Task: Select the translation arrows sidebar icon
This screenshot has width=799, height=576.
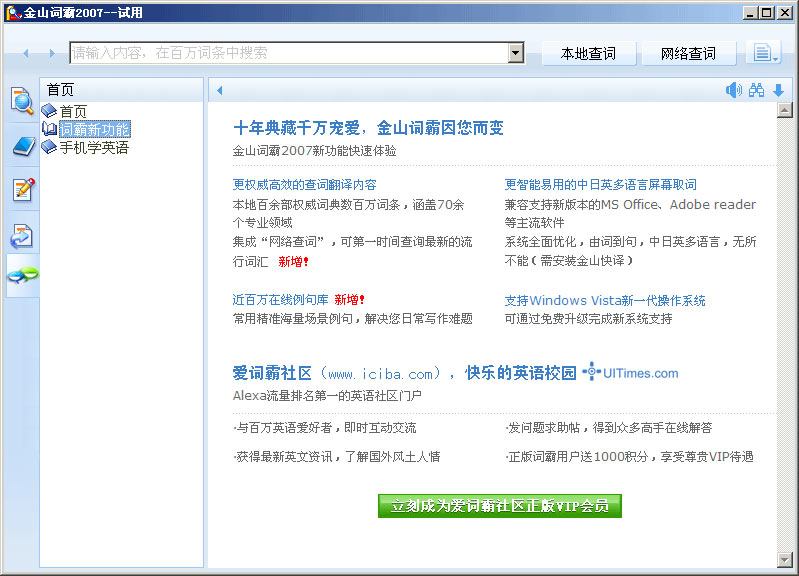Action: pos(22,236)
